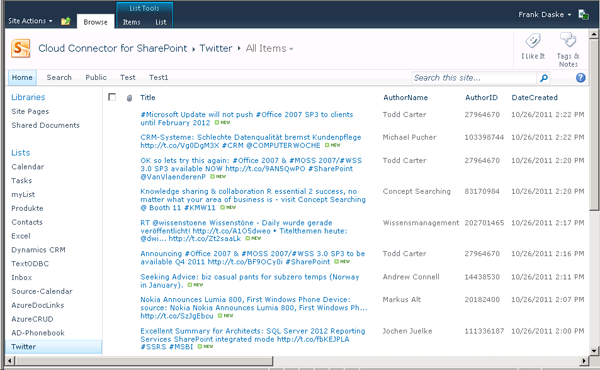This screenshot has height=370, width=600.
Task: Sort by the DateCreated column header
Action: coord(535,98)
